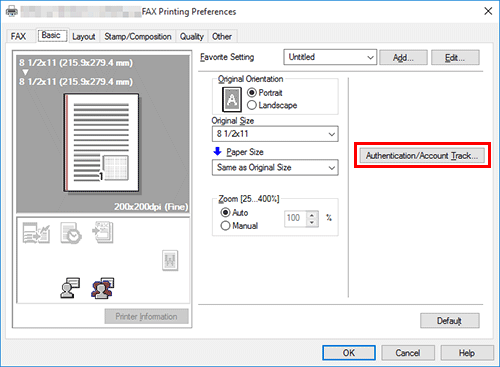Open the Favorite Setting dropdown
The image size is (500, 367).
tap(330, 57)
